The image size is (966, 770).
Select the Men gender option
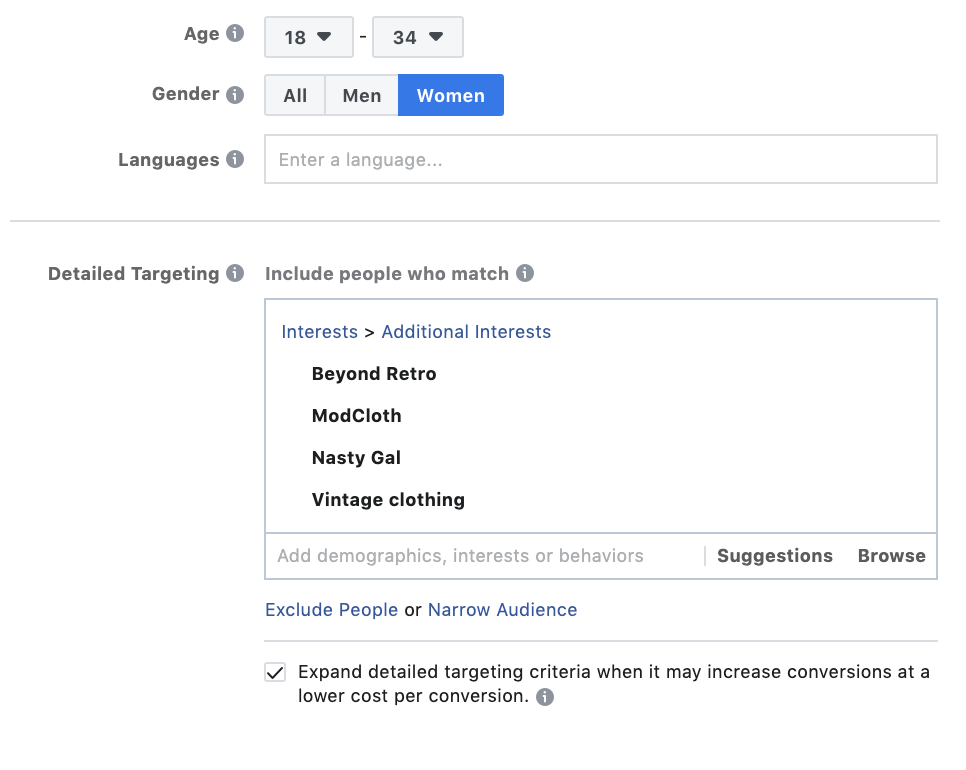point(361,95)
